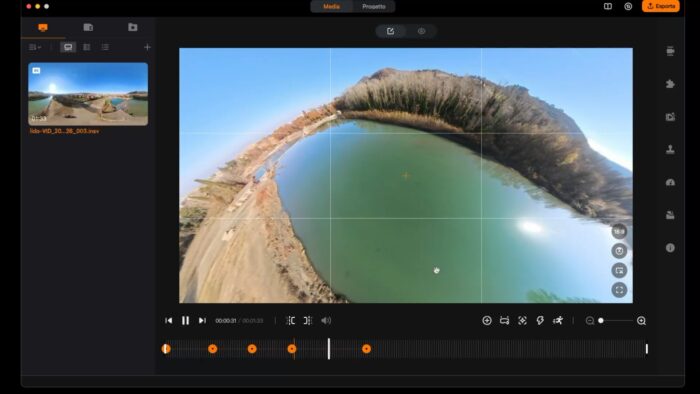Open the stamp-shaped watermark icon in right sidebar

[x=670, y=149]
